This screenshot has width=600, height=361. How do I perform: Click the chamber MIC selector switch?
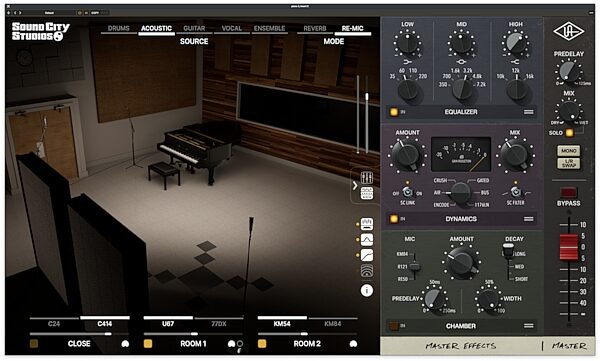pyautogui.click(x=414, y=266)
